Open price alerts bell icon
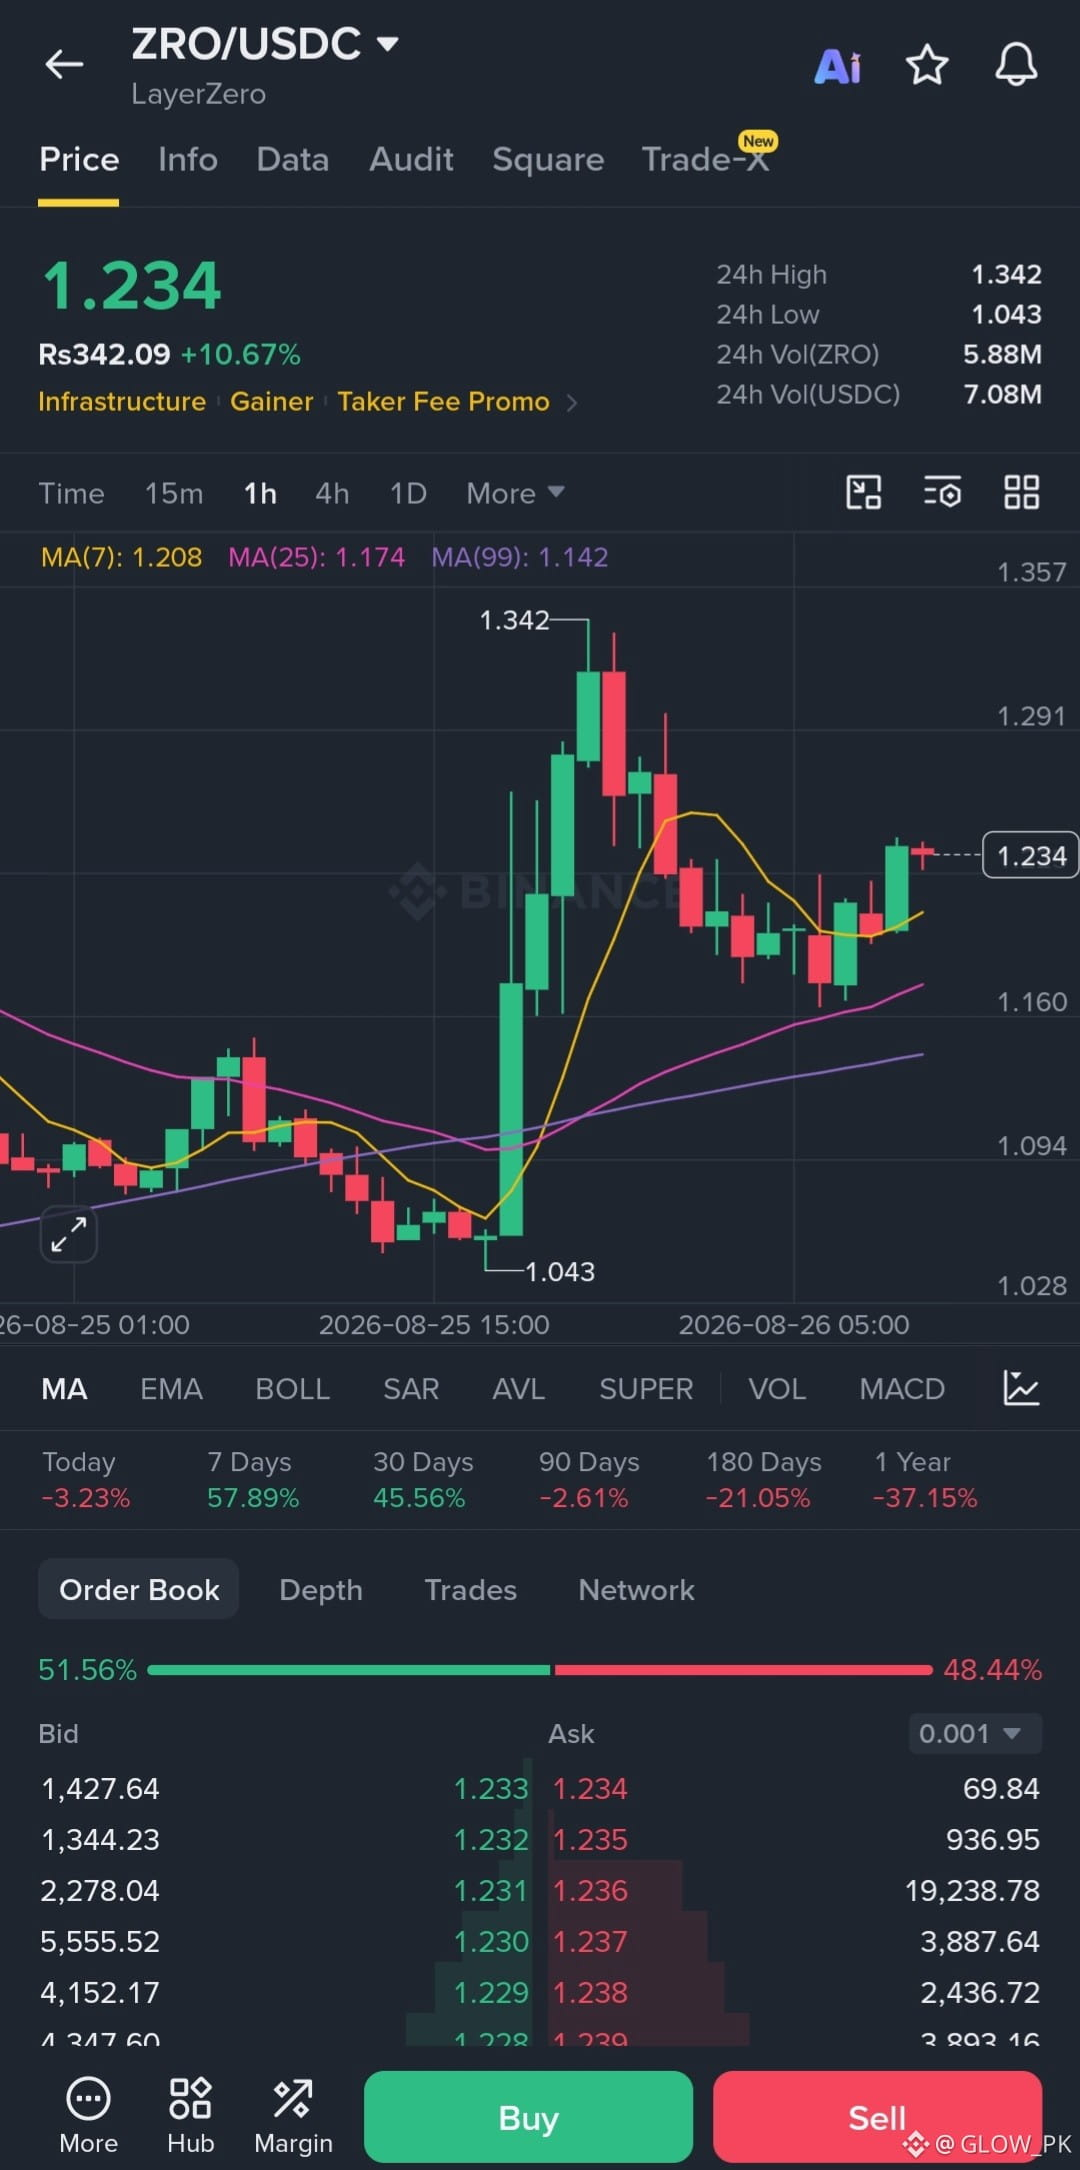 point(1016,65)
